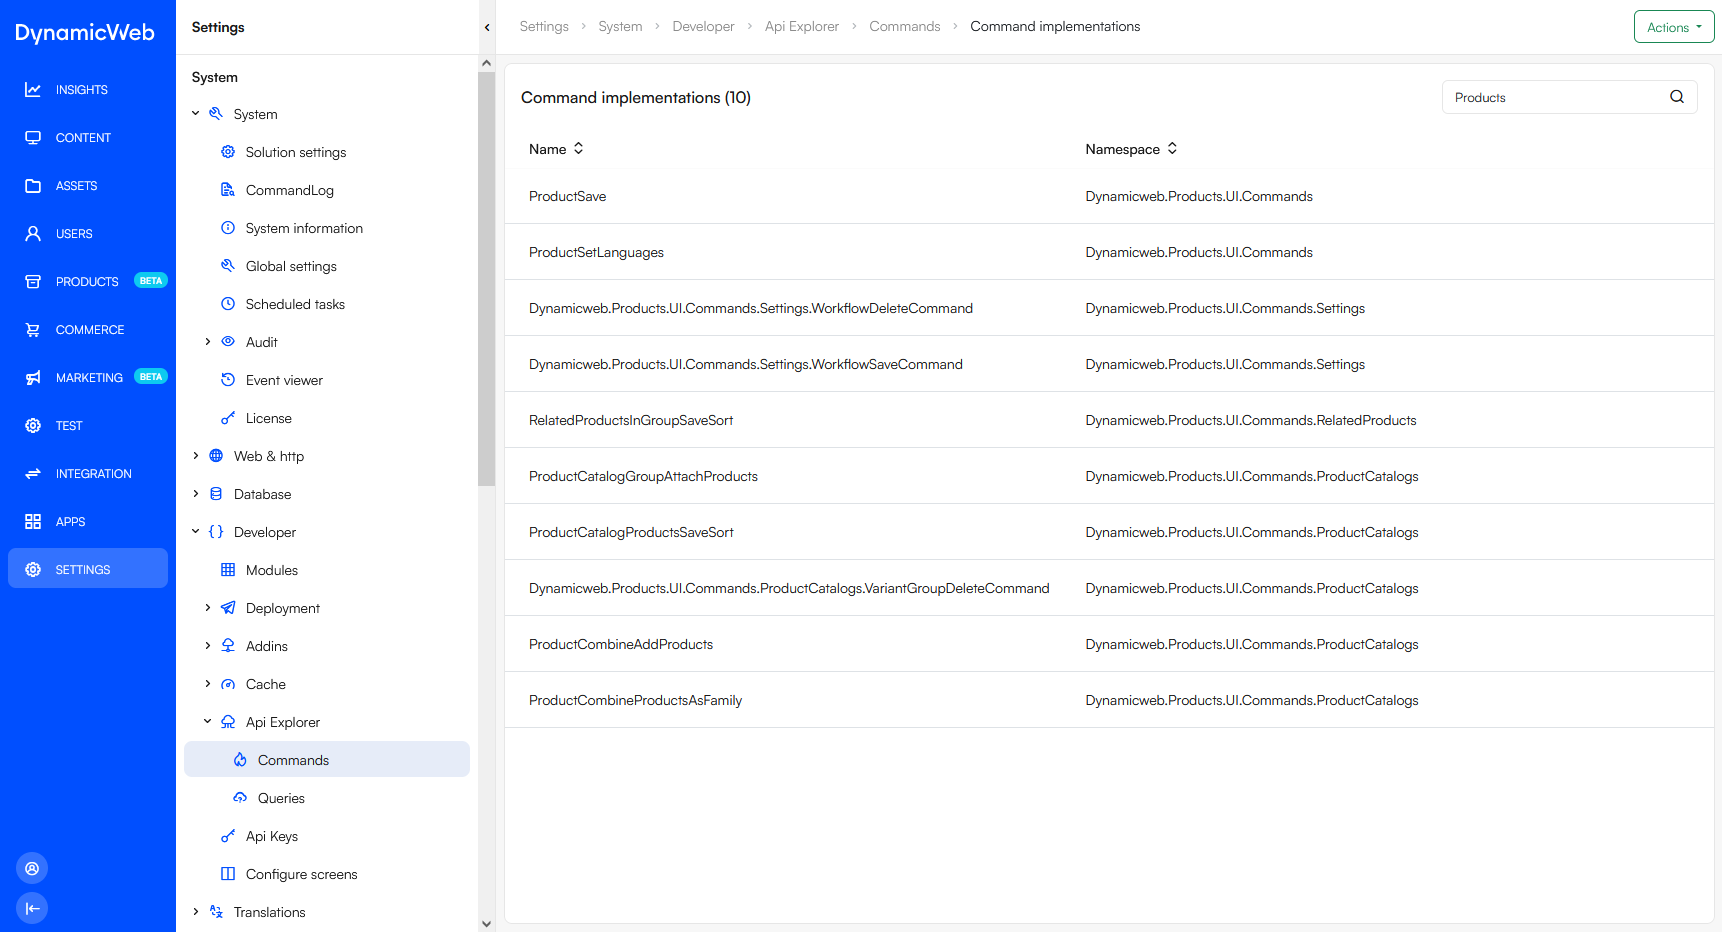Collapse the System tree node

[x=196, y=114]
